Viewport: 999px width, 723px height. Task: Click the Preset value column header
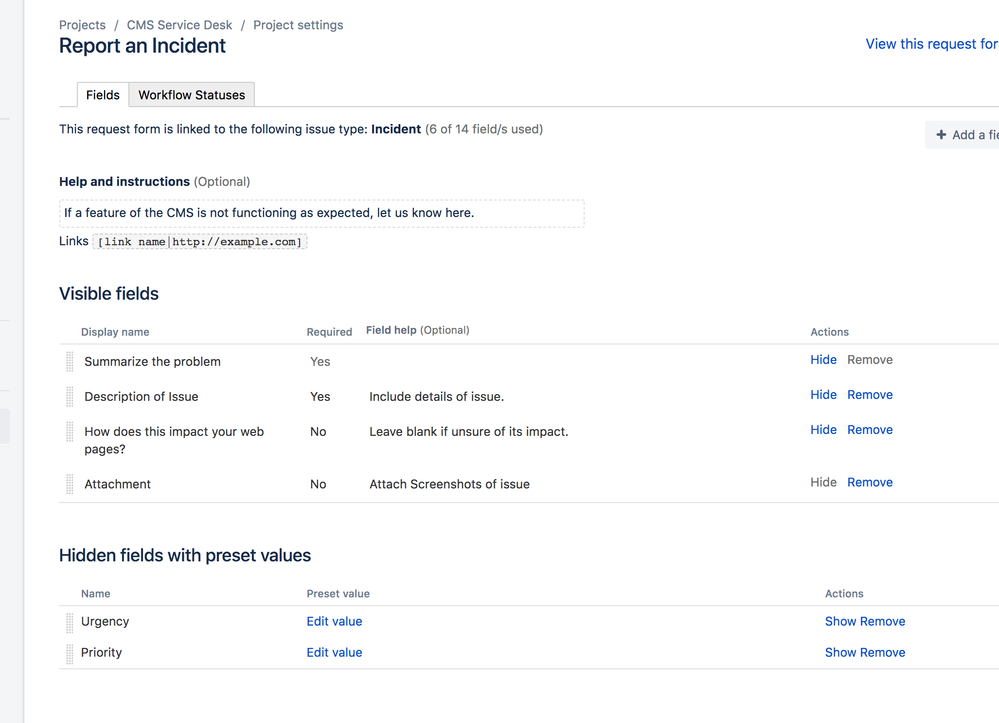point(338,594)
